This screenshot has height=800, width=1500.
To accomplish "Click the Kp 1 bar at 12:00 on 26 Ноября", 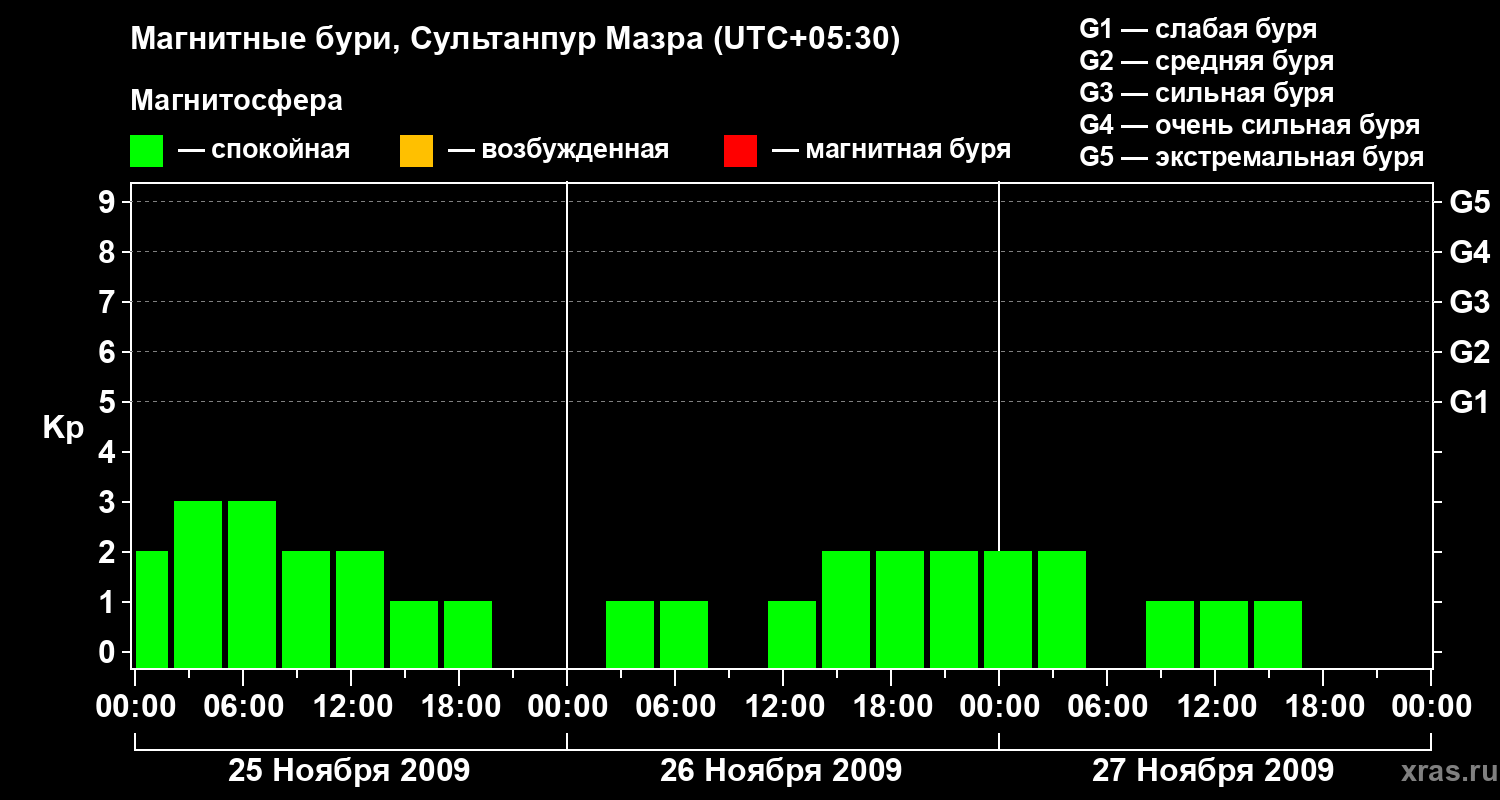I will [792, 634].
